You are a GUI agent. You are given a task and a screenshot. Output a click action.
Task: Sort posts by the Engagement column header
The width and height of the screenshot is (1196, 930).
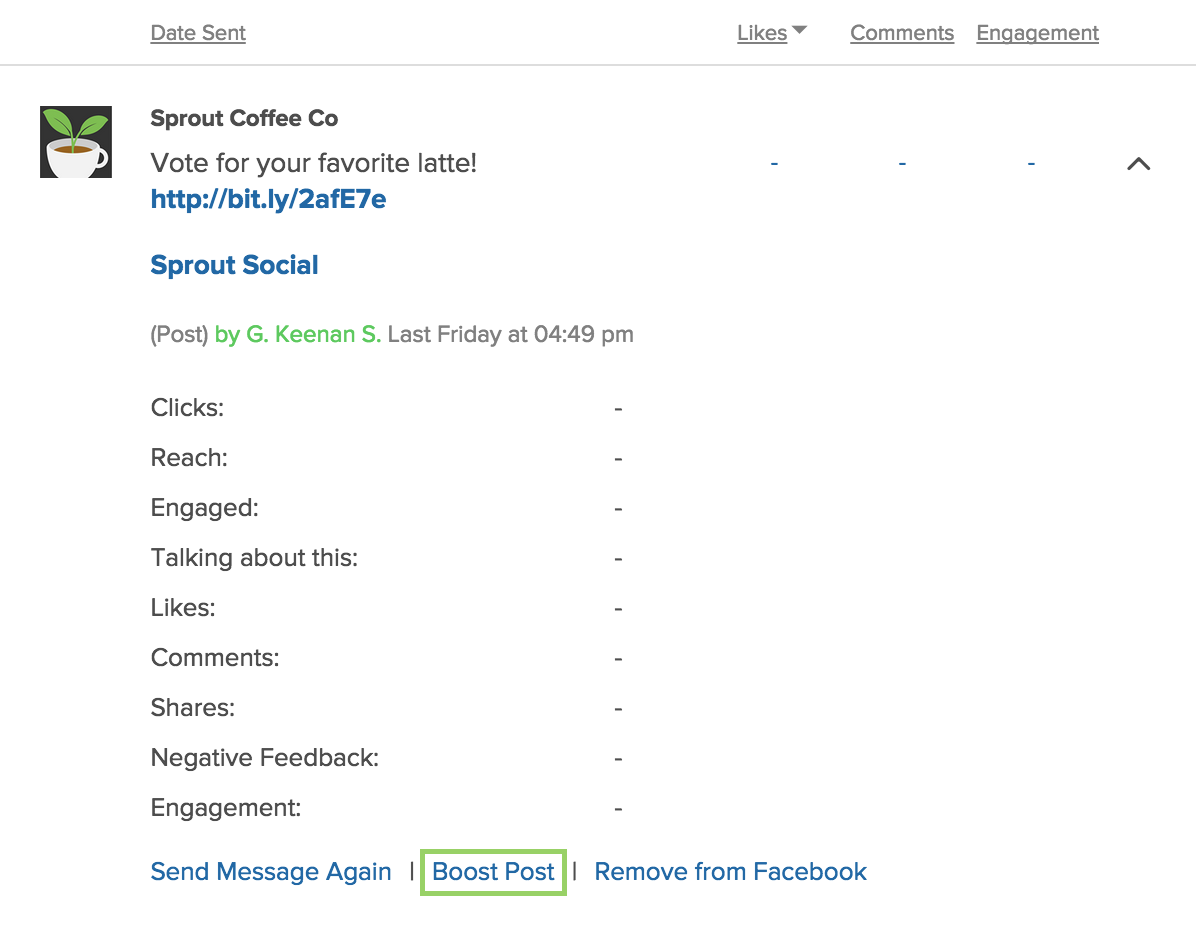click(x=1037, y=33)
